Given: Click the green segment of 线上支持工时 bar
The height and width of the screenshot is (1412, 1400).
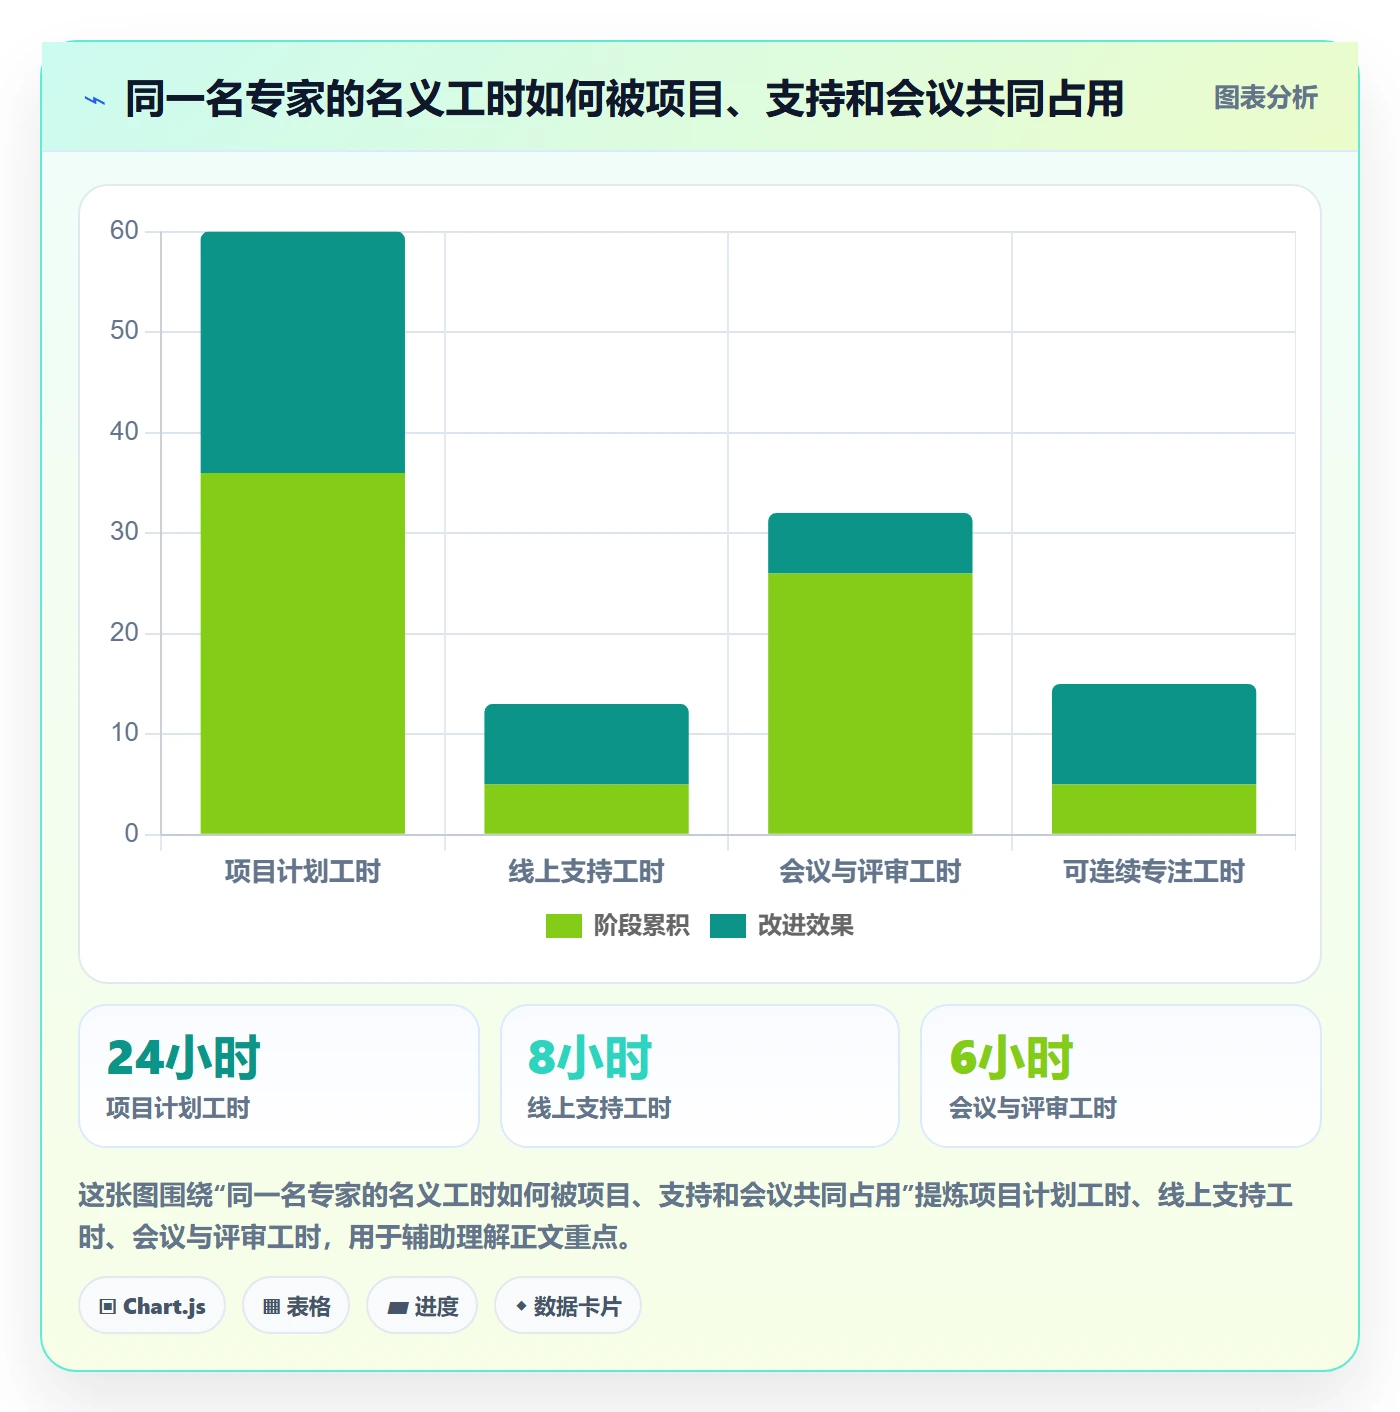Looking at the screenshot, I should click(x=587, y=809).
